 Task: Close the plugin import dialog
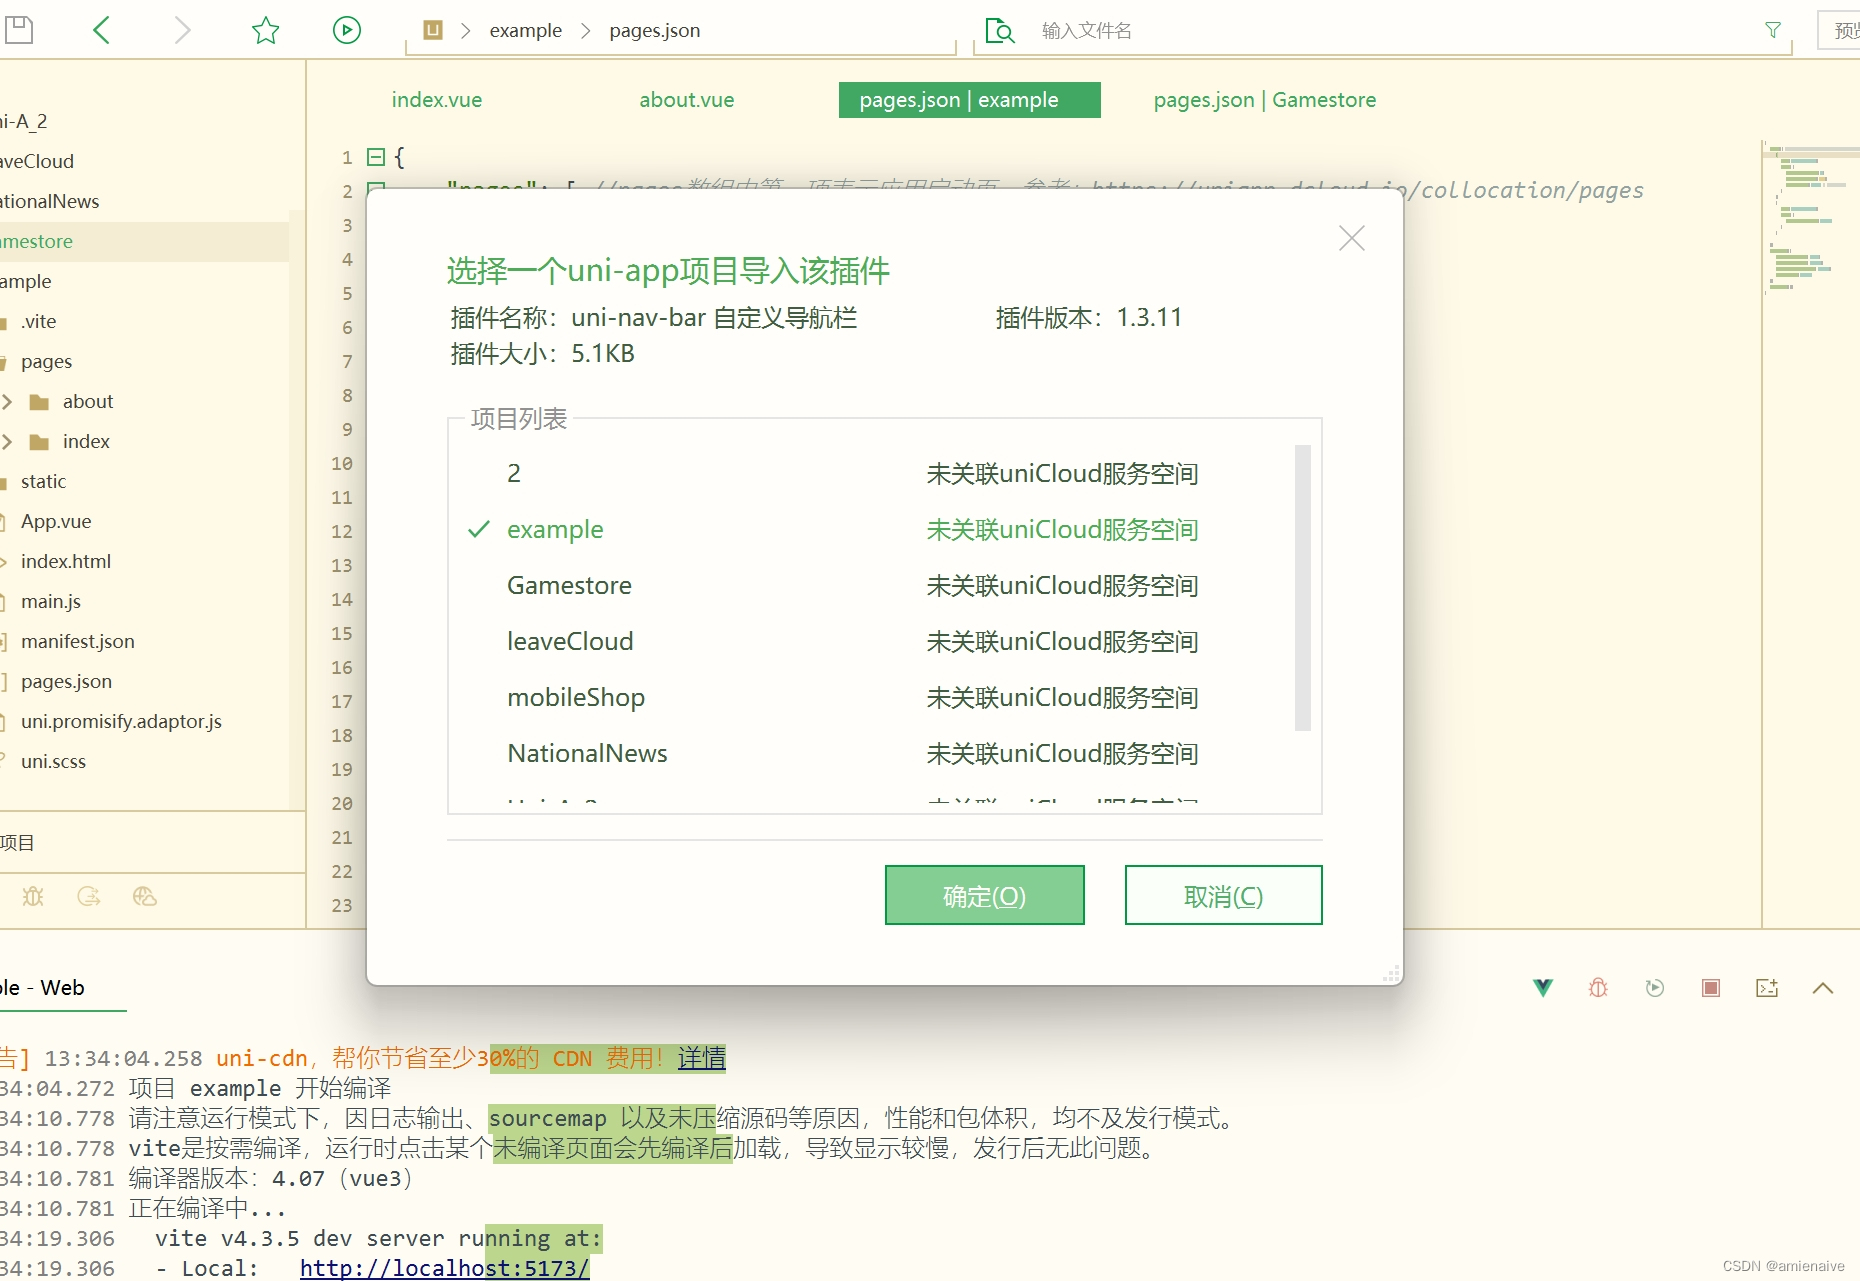(x=1352, y=238)
